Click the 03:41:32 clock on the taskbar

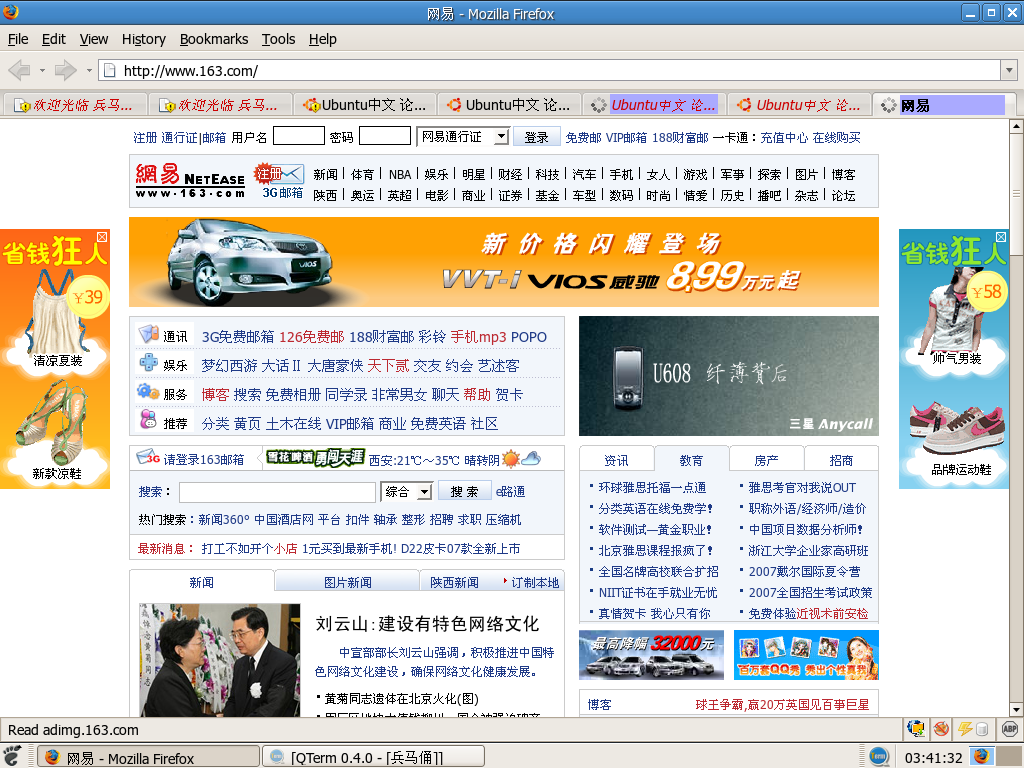(933, 758)
